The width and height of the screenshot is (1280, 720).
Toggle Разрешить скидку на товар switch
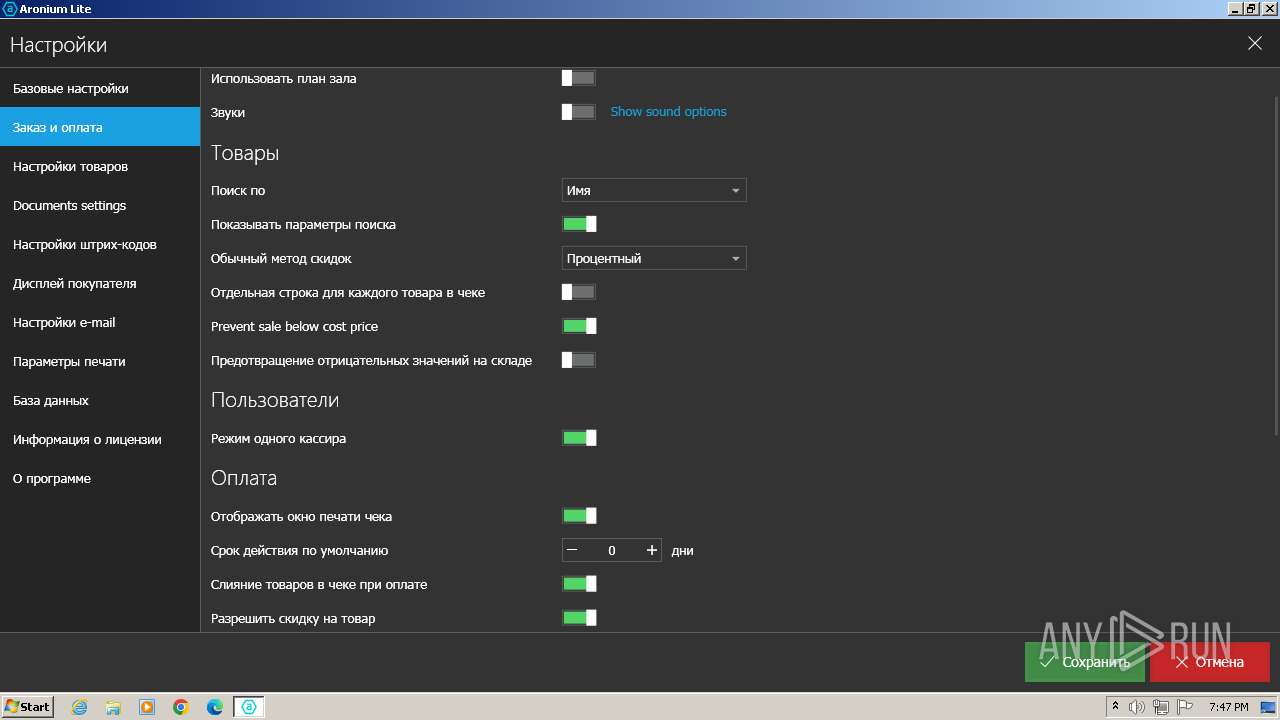579,618
